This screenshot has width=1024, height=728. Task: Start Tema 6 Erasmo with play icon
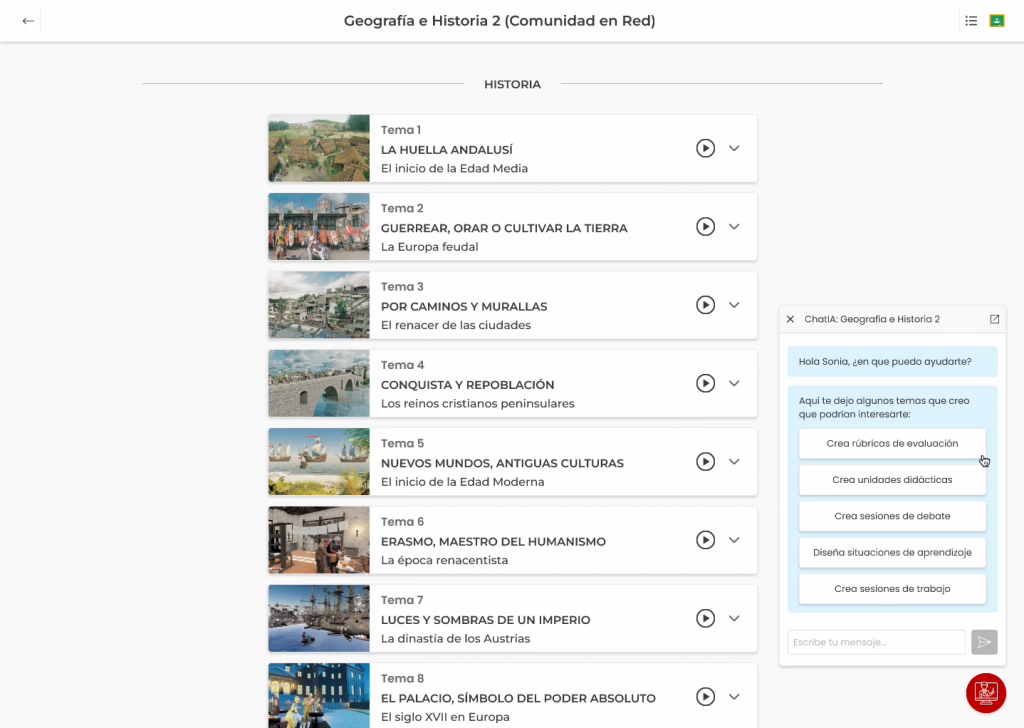705,540
